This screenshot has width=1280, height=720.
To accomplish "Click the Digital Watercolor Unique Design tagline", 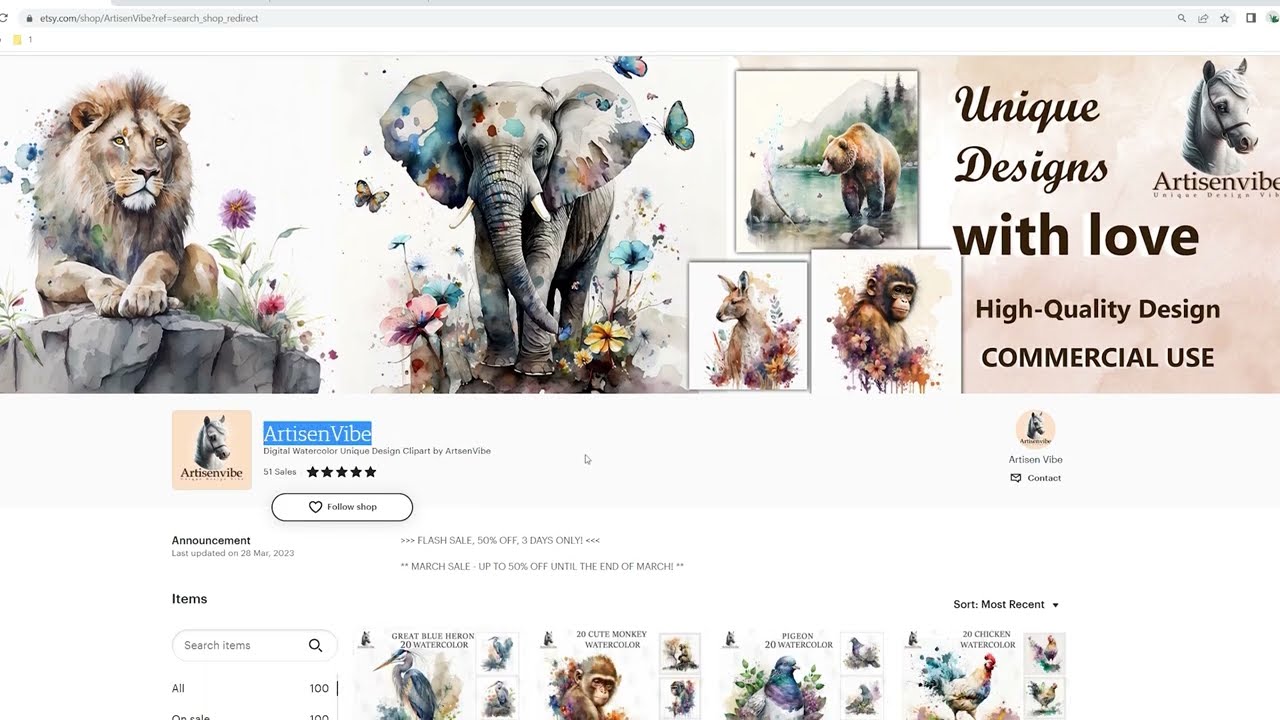I will pos(377,451).
